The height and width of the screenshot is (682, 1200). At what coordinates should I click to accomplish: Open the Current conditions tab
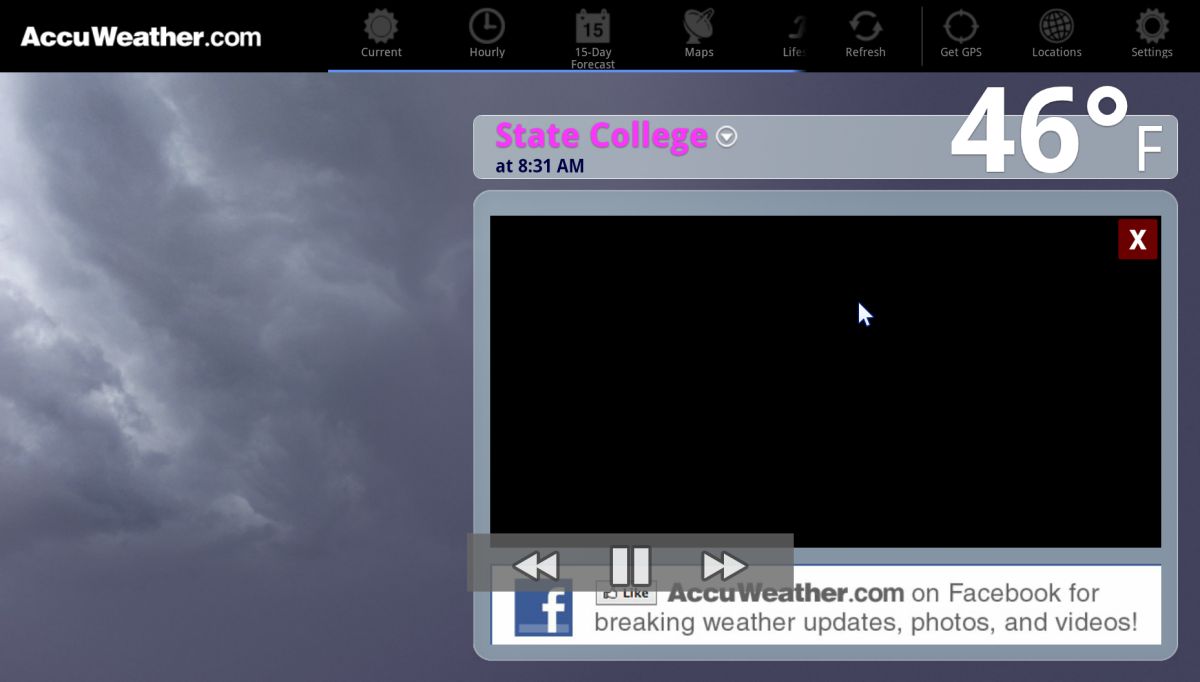click(381, 34)
